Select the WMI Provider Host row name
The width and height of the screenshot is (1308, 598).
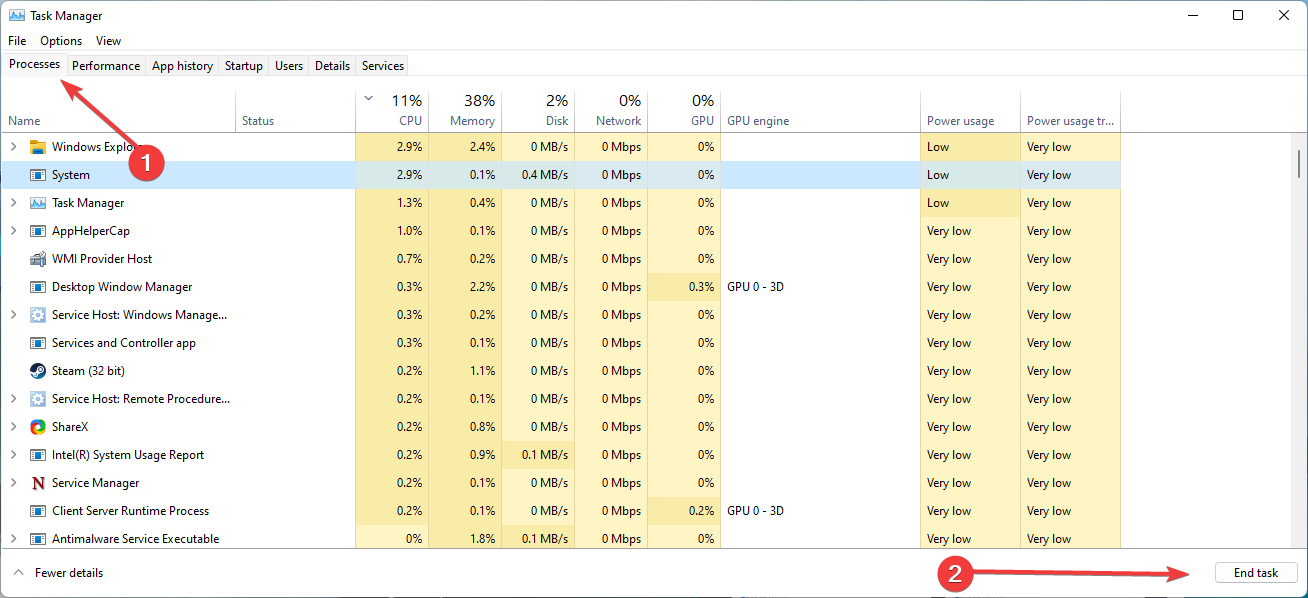102,259
